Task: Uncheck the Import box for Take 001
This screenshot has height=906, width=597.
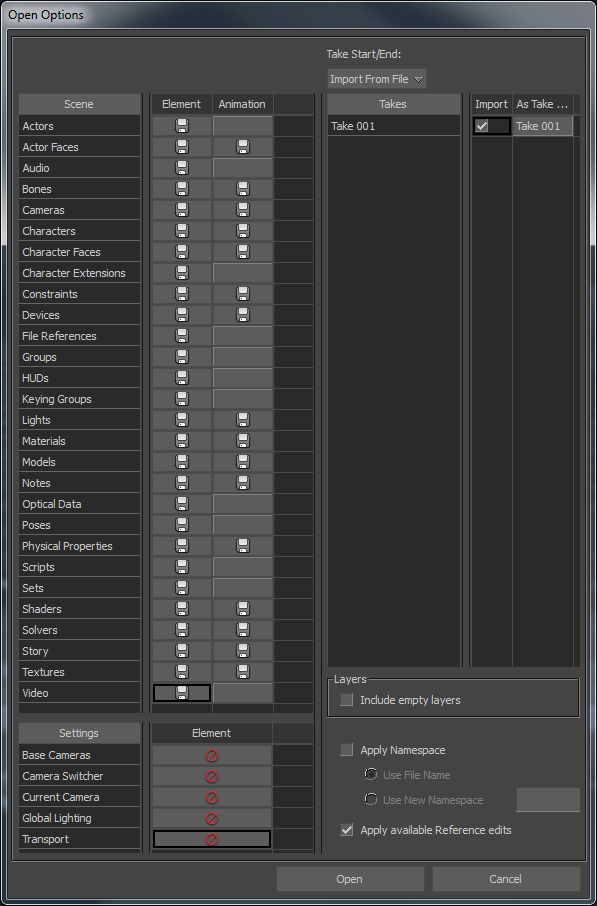Action: click(482, 125)
